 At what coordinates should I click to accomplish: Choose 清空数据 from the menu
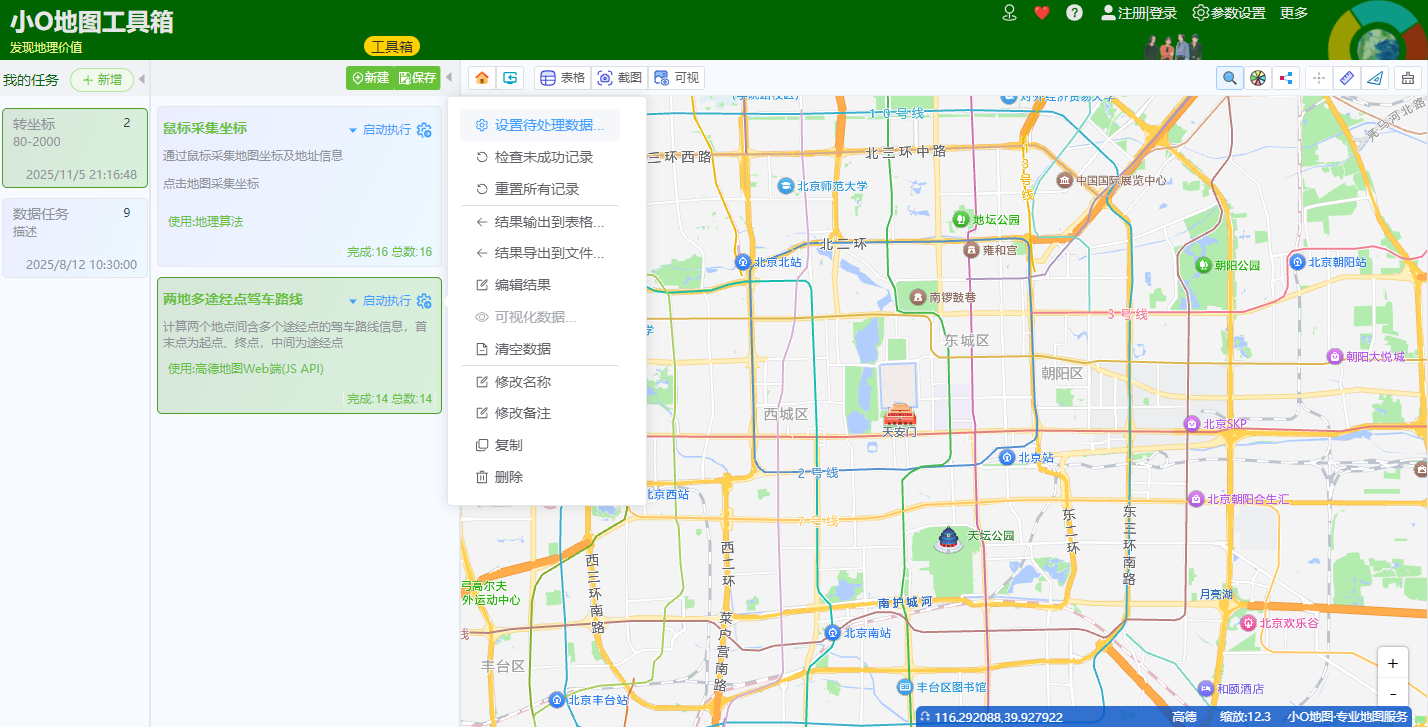[540, 349]
